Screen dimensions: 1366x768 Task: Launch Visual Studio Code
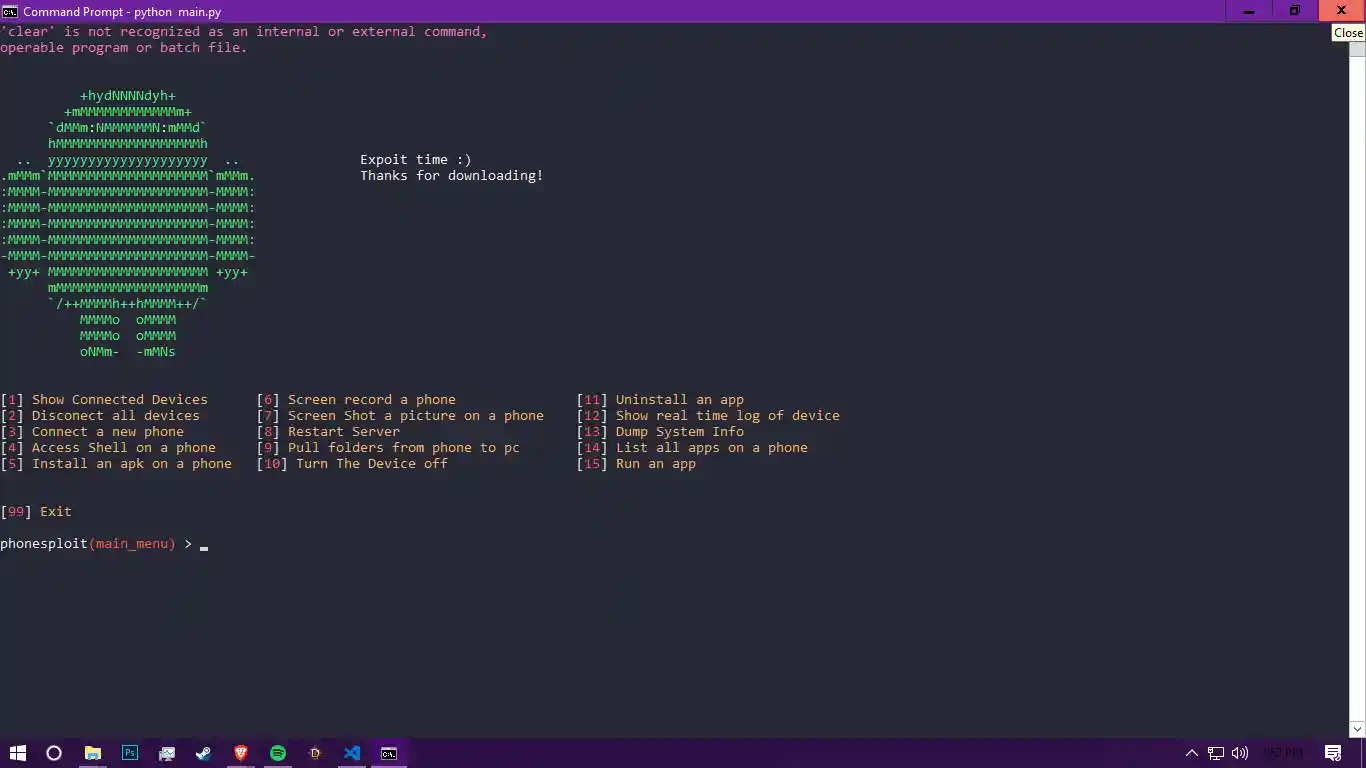pos(351,753)
